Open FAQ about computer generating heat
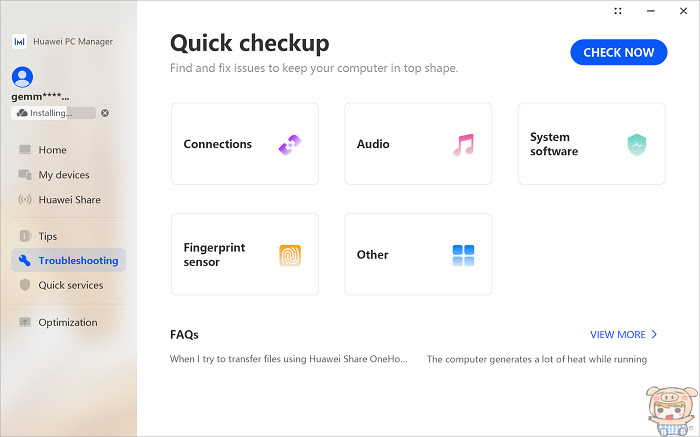The width and height of the screenshot is (700, 437). [x=537, y=359]
